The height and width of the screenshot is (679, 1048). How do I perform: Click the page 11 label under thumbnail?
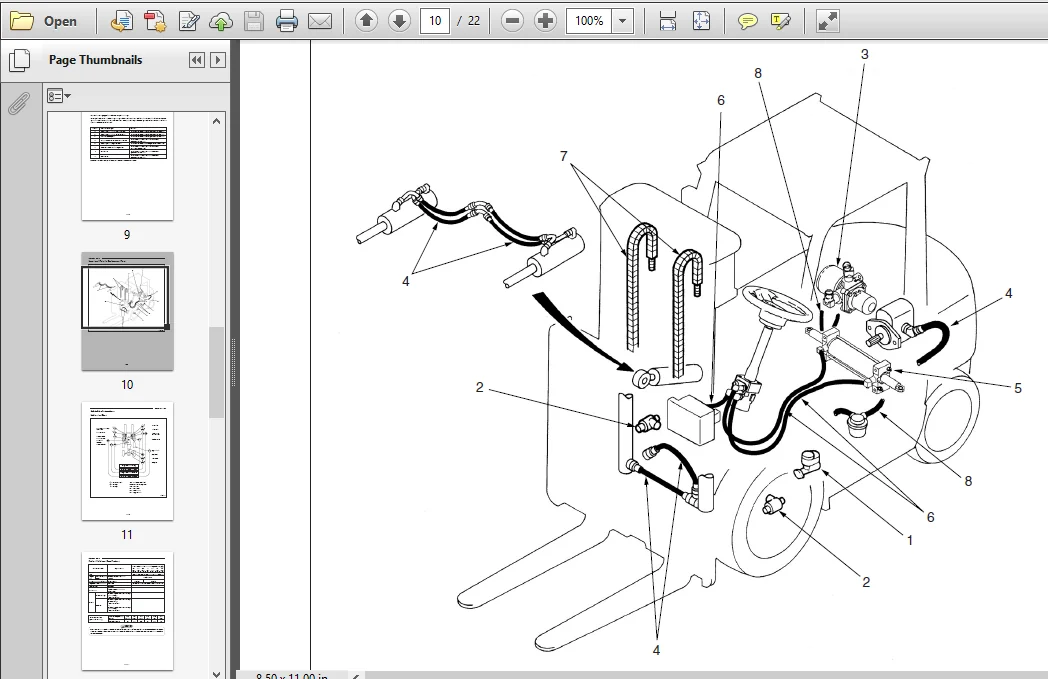click(x=127, y=535)
